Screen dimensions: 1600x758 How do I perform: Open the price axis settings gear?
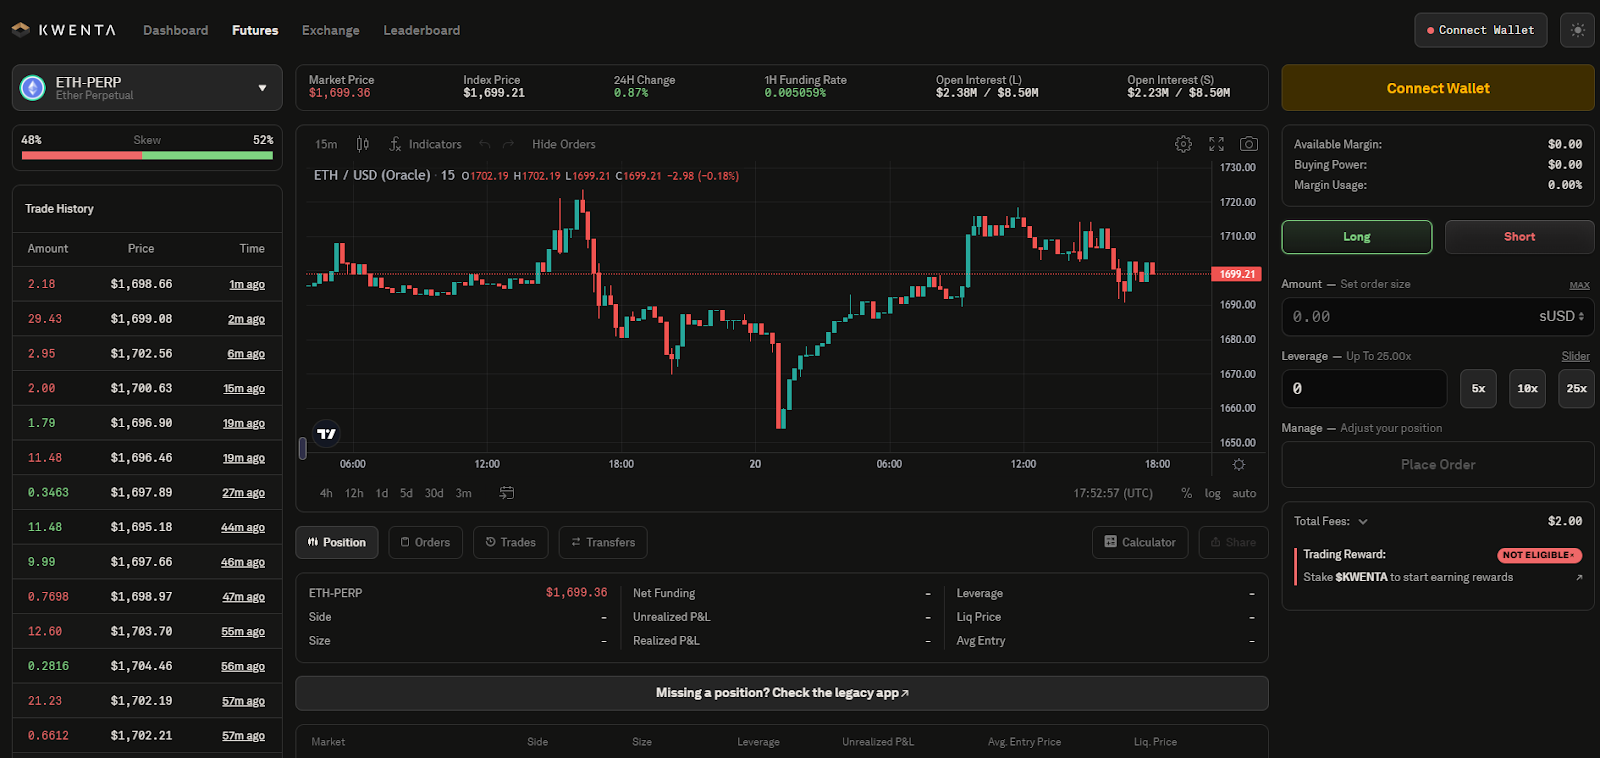1239,464
